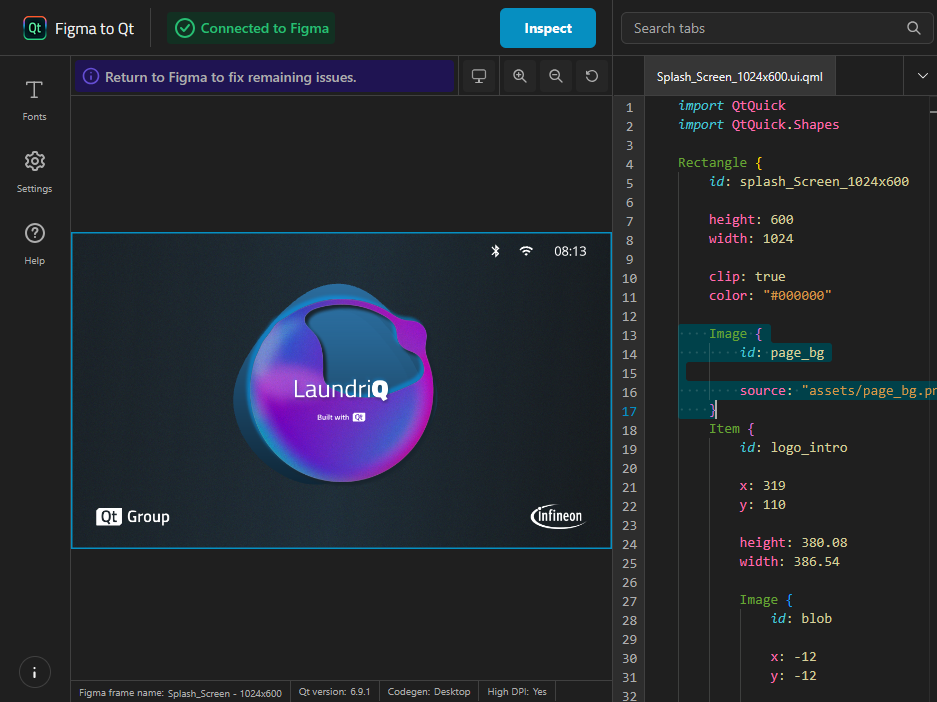Image resolution: width=937 pixels, height=702 pixels.
Task: Click the search magnifier icon
Action: pyautogui.click(x=913, y=28)
